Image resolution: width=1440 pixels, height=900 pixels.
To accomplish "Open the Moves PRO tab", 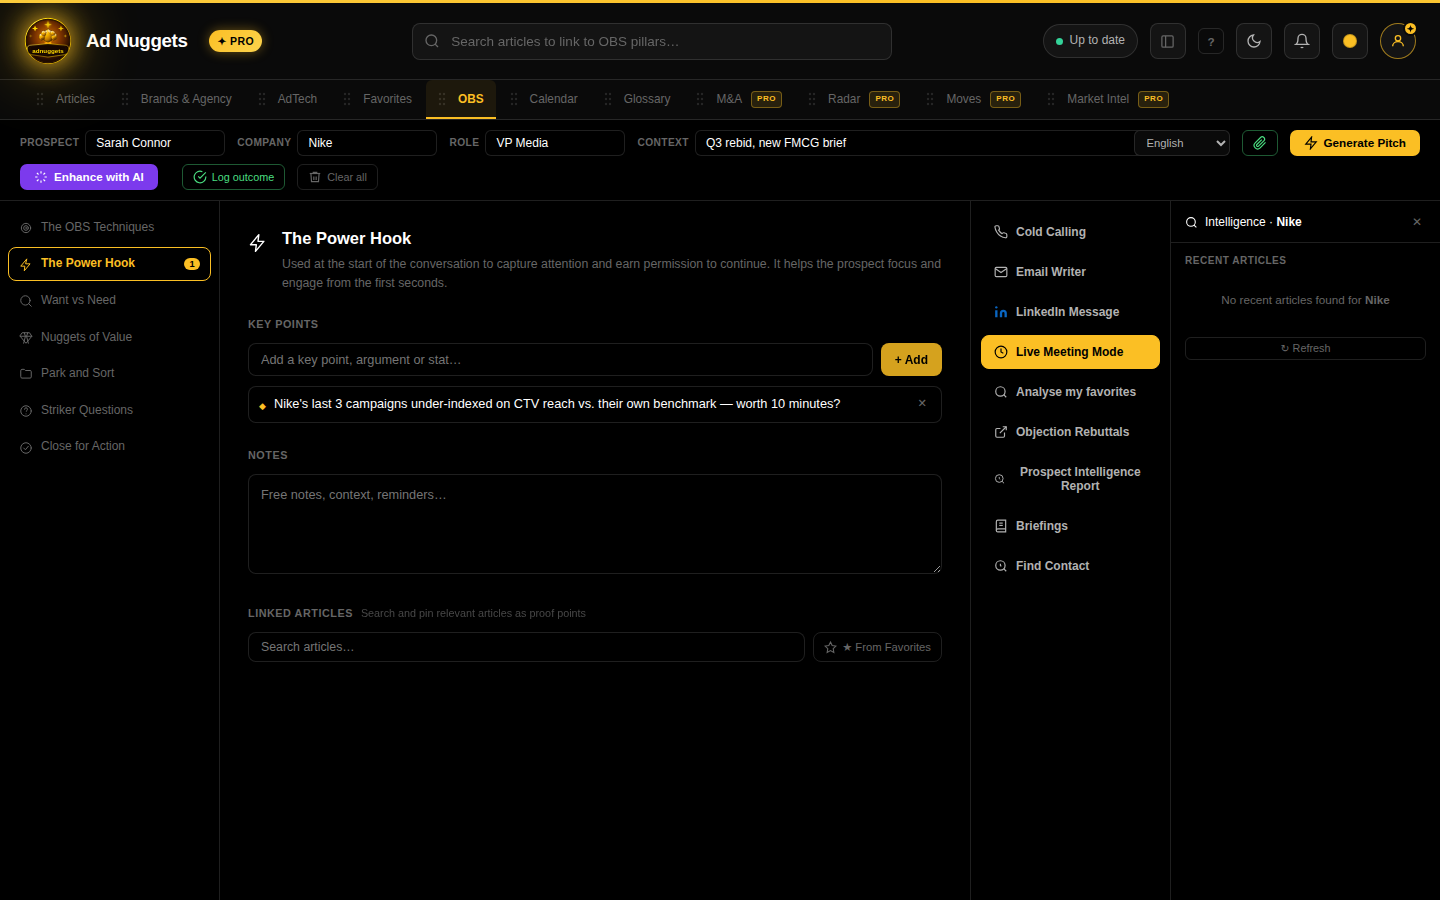I will pos(974,99).
